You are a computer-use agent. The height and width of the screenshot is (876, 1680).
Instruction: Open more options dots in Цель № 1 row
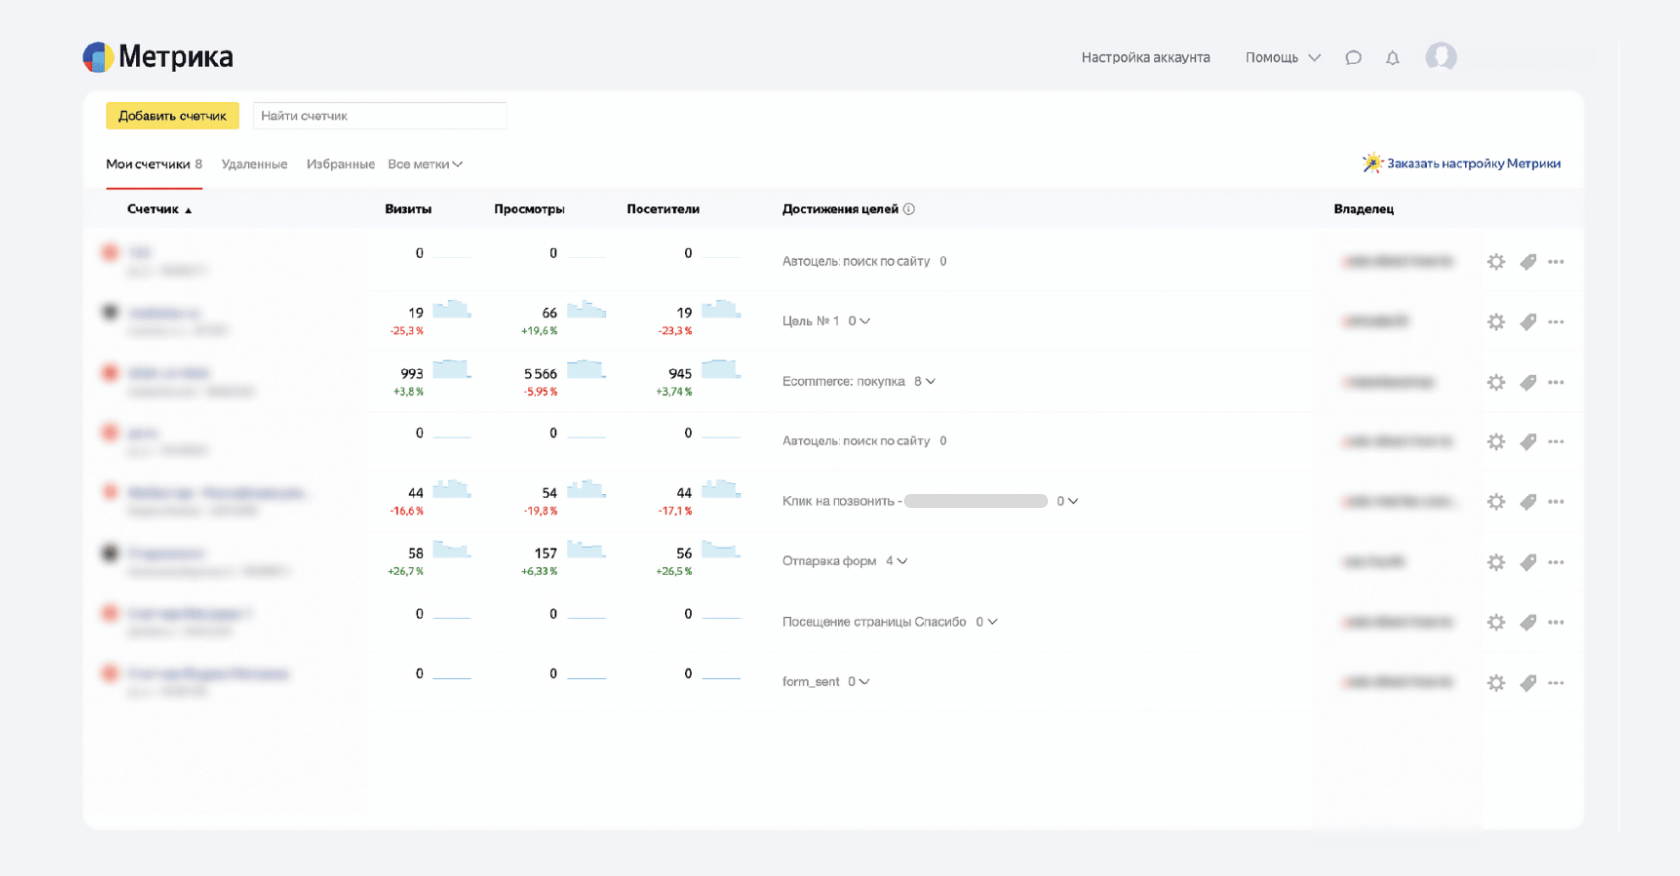pyautogui.click(x=1556, y=322)
